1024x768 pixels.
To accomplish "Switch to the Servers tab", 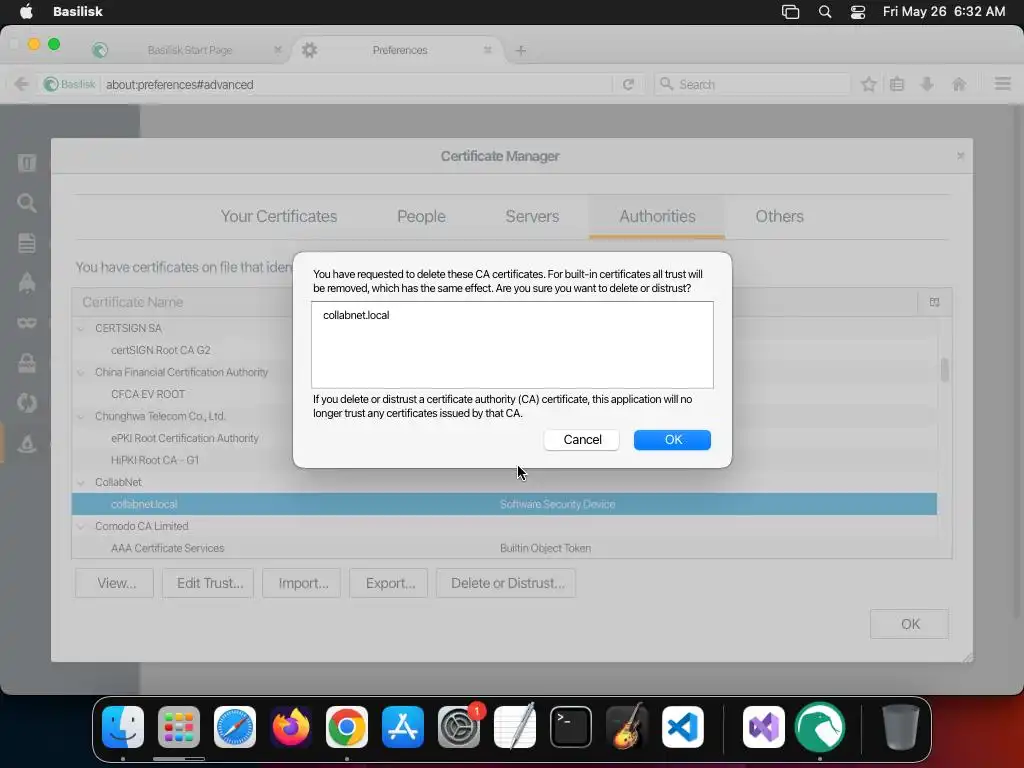I will (532, 216).
